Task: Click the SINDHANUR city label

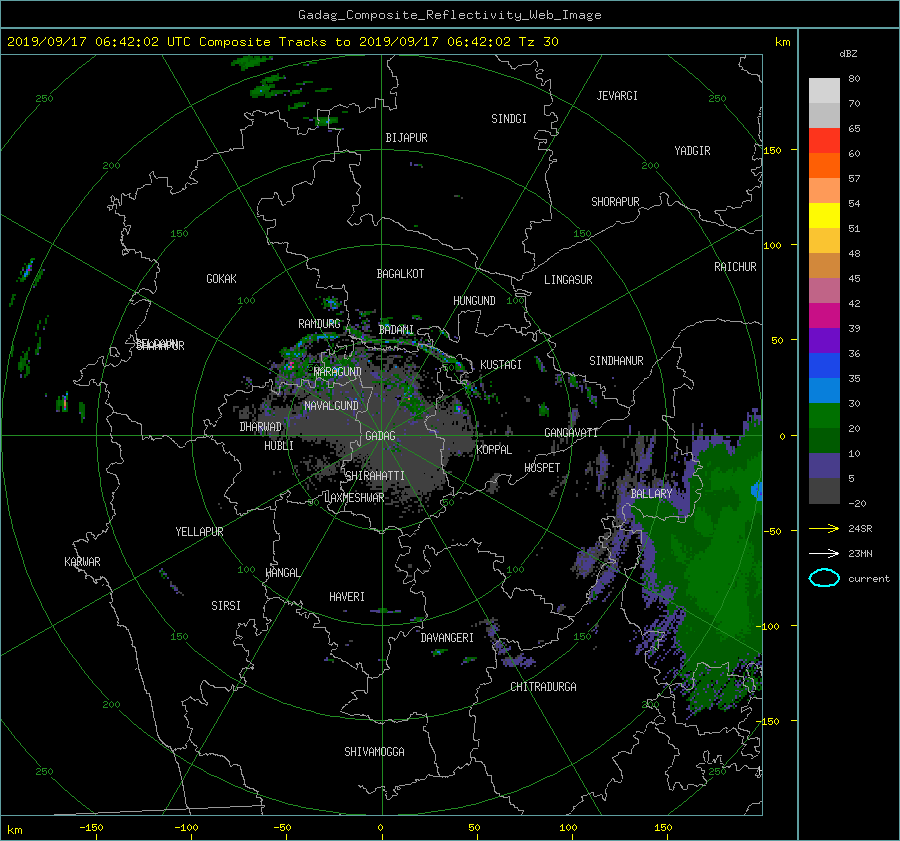Action: click(616, 361)
